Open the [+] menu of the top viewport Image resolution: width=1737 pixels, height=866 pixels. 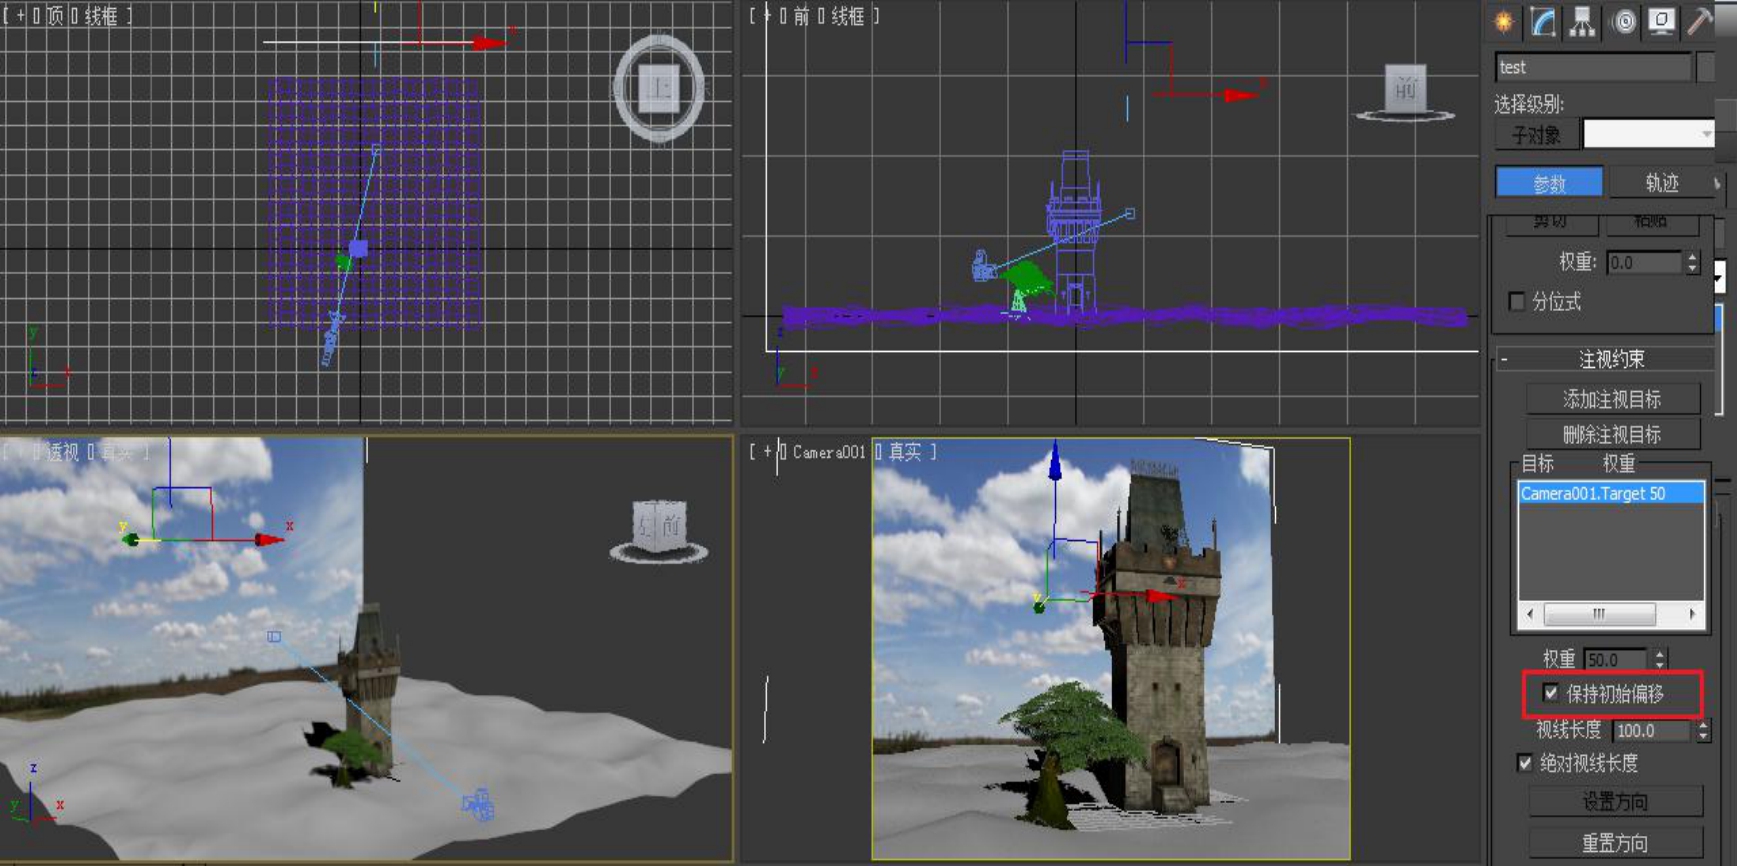pyautogui.click(x=20, y=16)
